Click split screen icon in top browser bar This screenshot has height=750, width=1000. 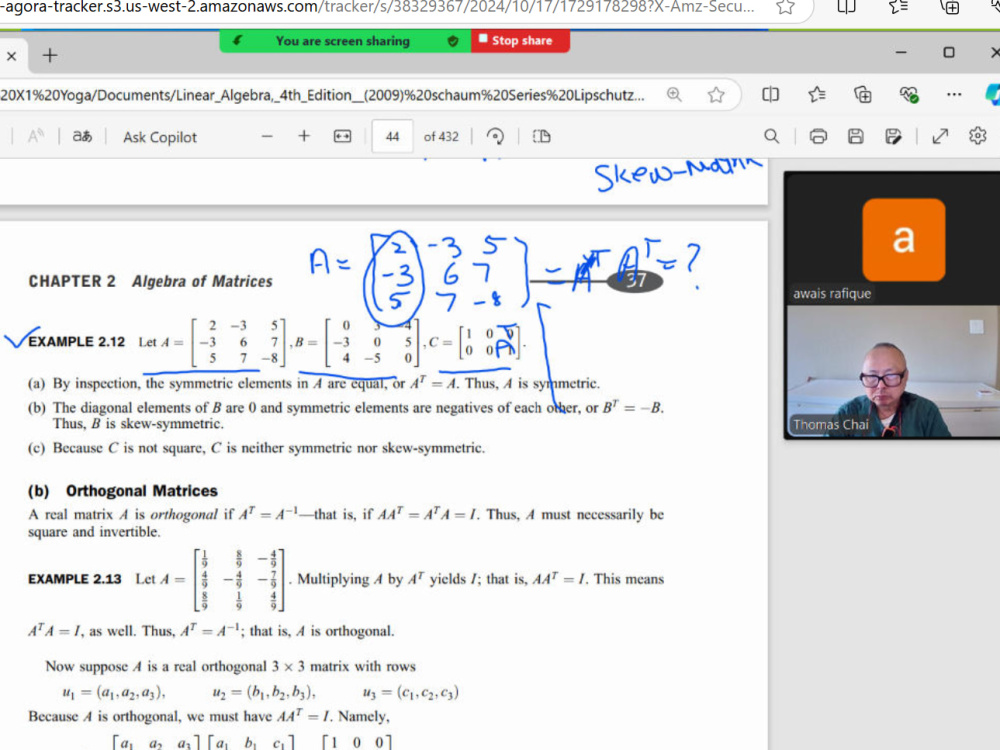[846, 7]
